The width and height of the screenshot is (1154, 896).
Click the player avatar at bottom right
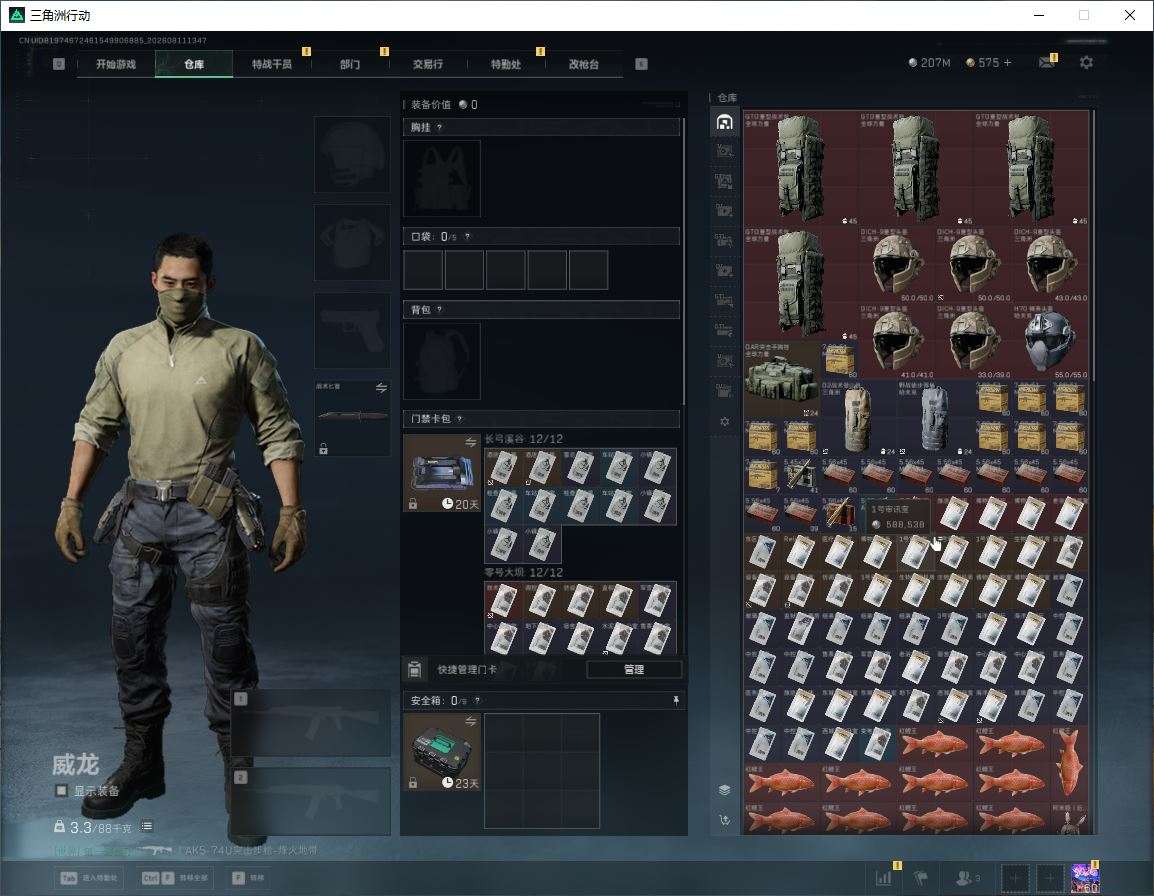[1086, 878]
